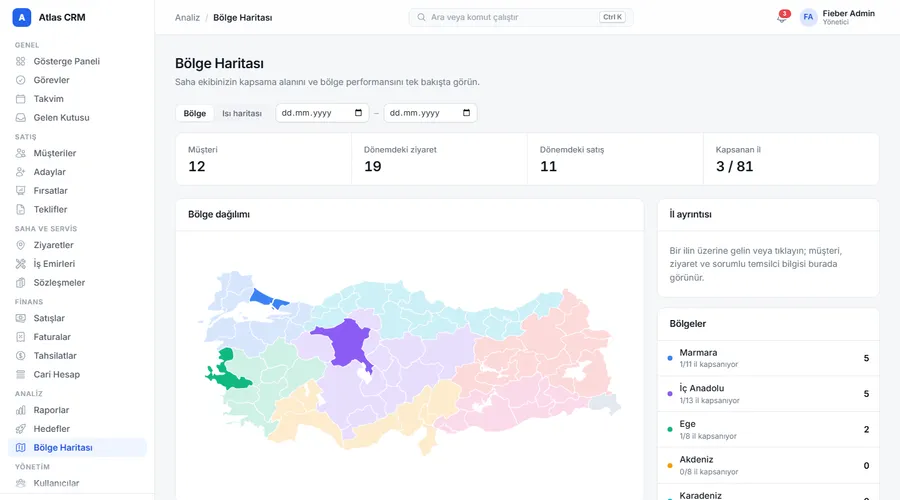Switch to Isı haritası mode
Viewport: 900px width, 500px height.
pos(242,113)
